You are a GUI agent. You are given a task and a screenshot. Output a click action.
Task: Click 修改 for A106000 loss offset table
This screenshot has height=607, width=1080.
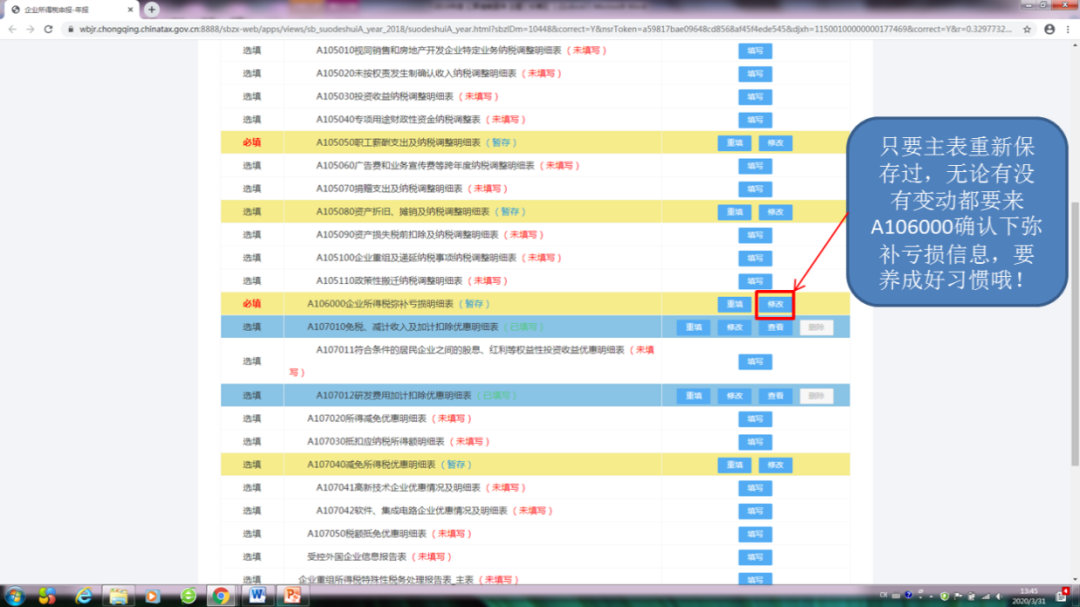[775, 304]
